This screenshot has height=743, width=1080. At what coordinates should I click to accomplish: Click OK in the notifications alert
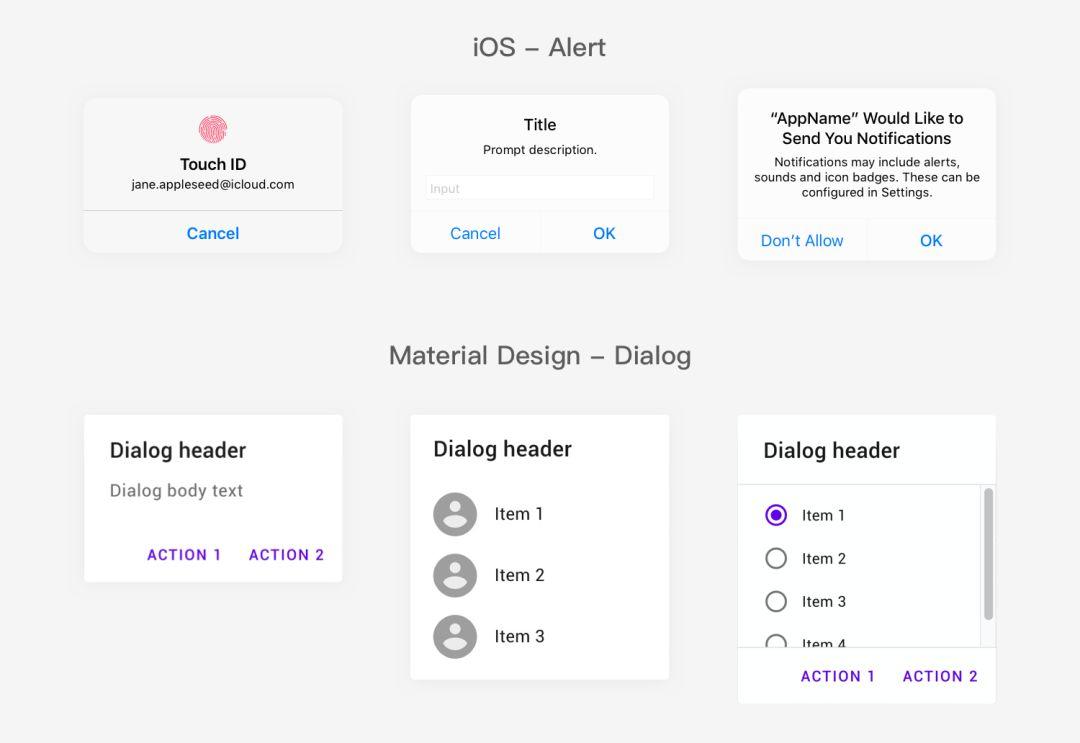click(931, 240)
